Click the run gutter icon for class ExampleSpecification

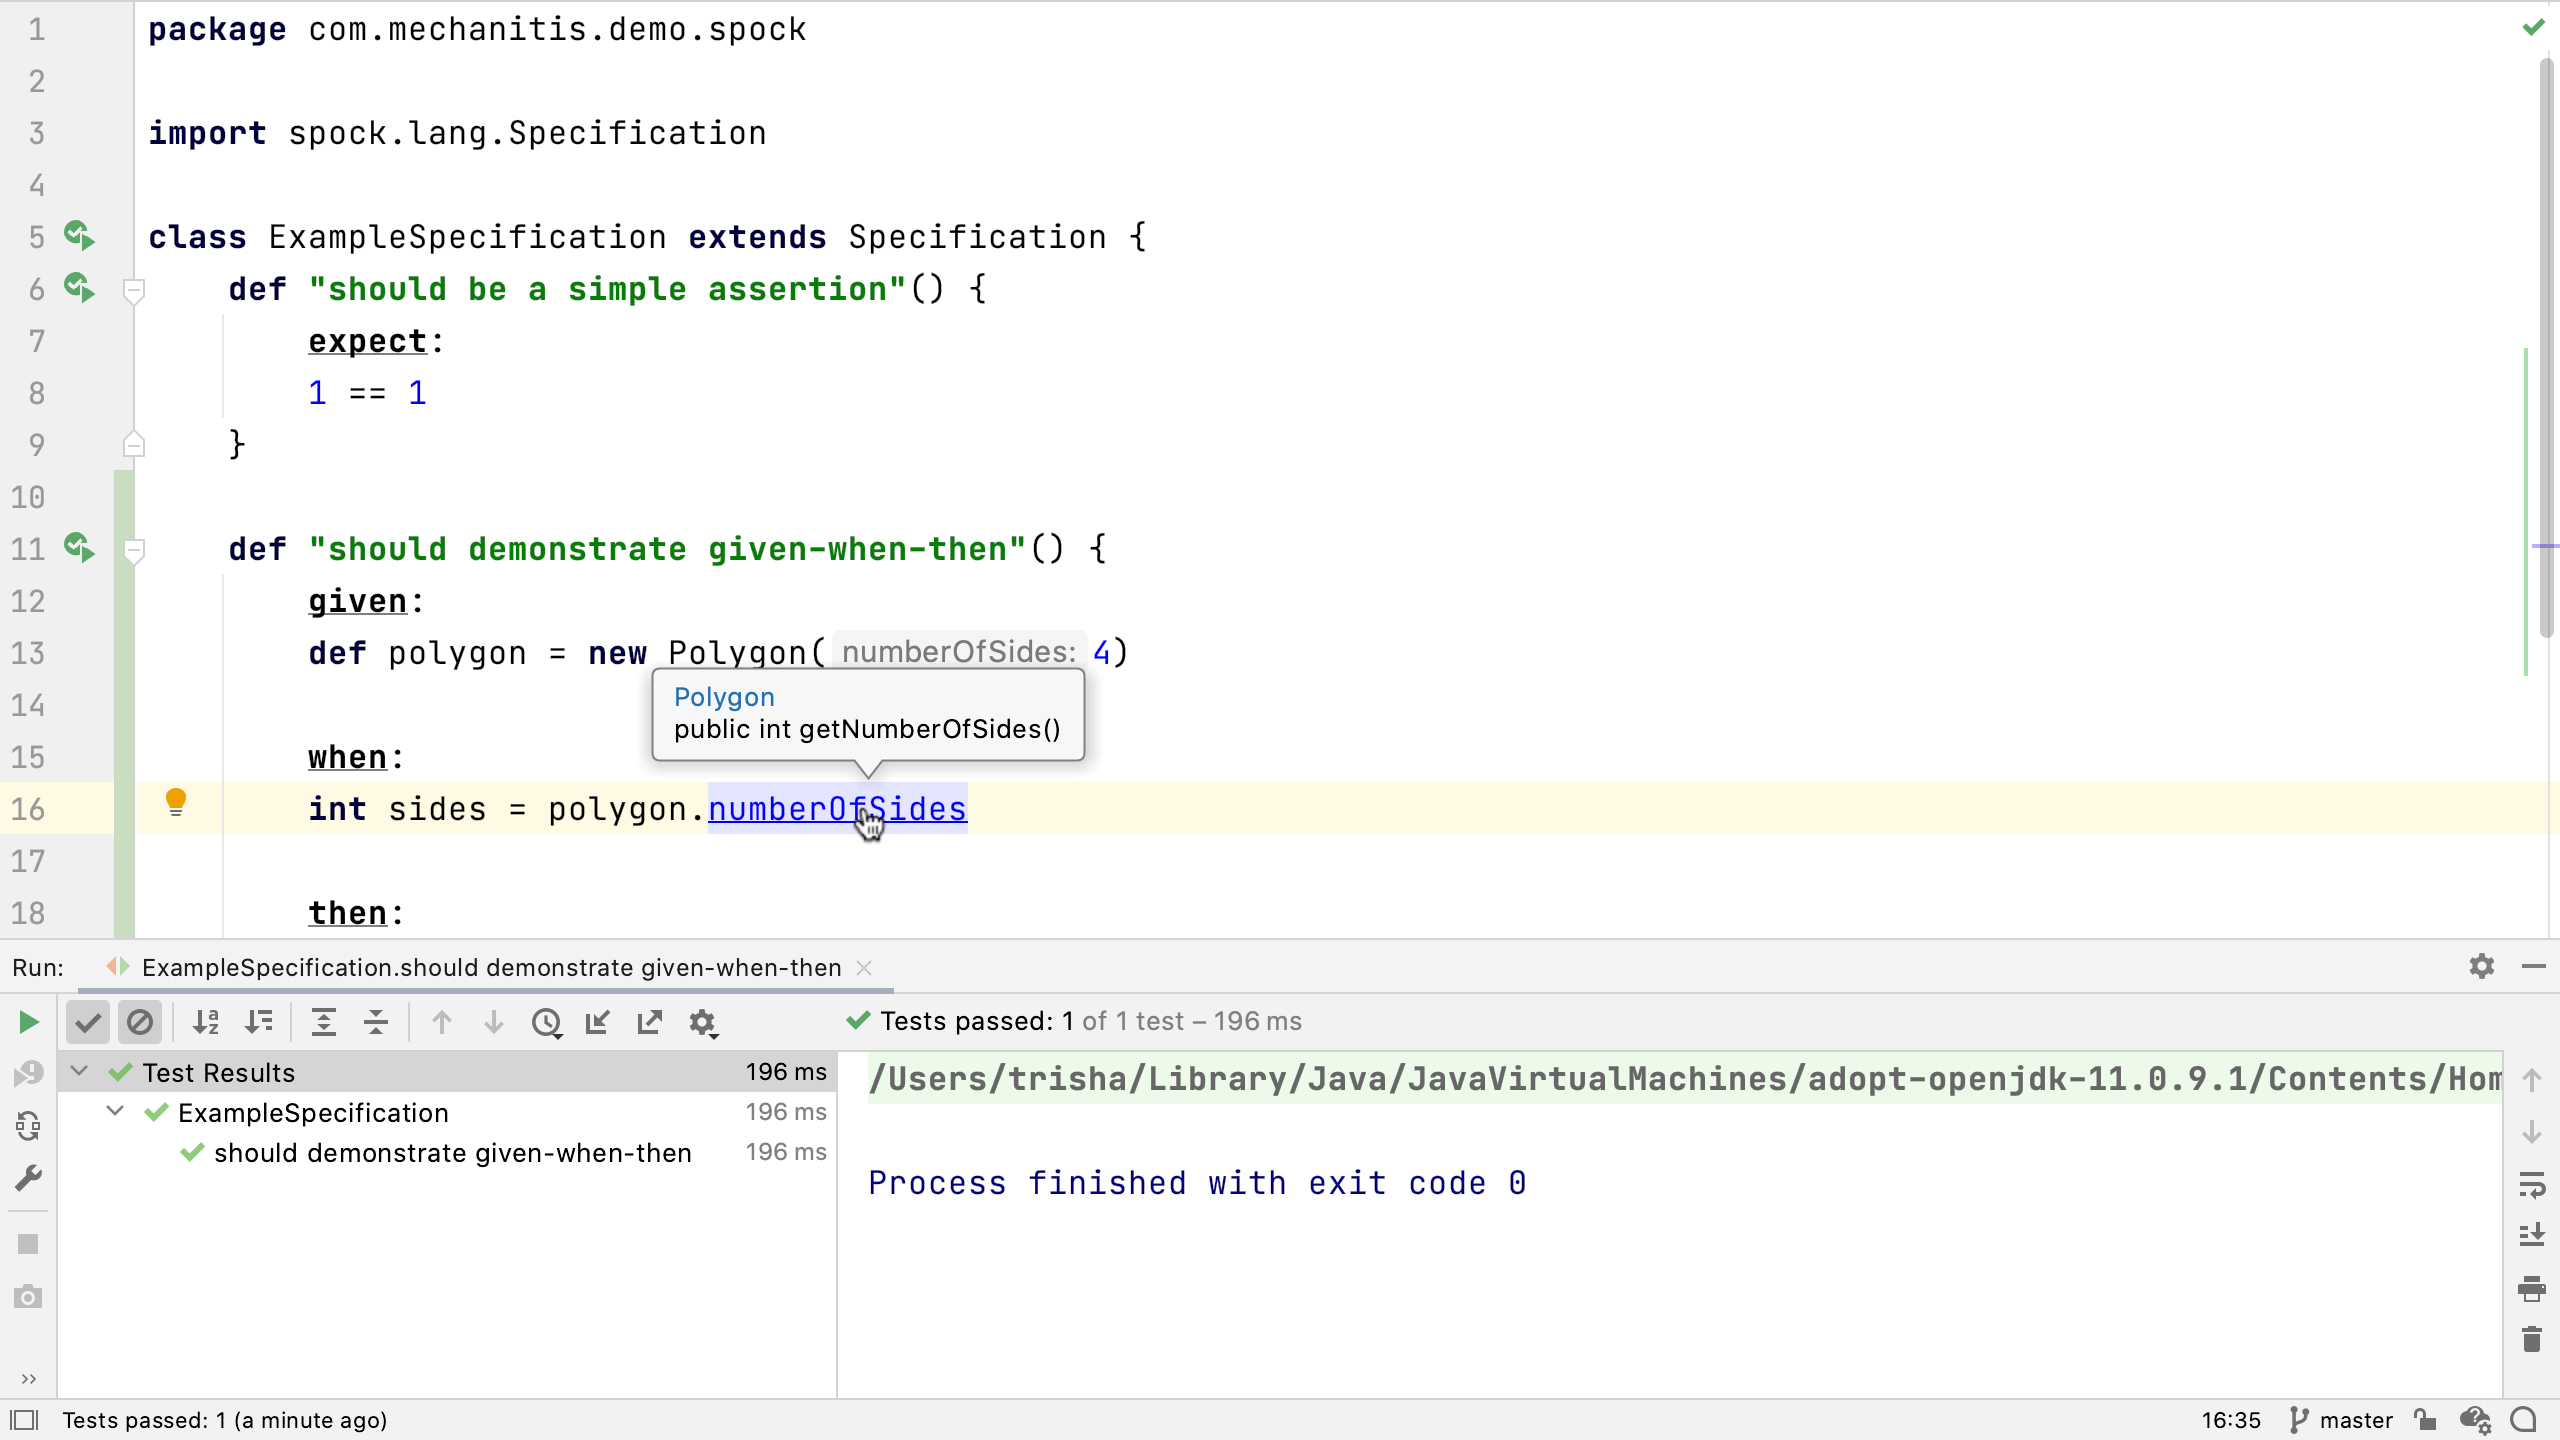pos(79,237)
